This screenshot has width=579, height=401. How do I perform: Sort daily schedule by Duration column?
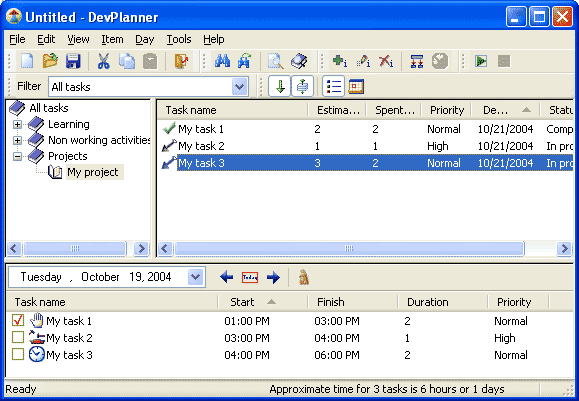click(442, 302)
